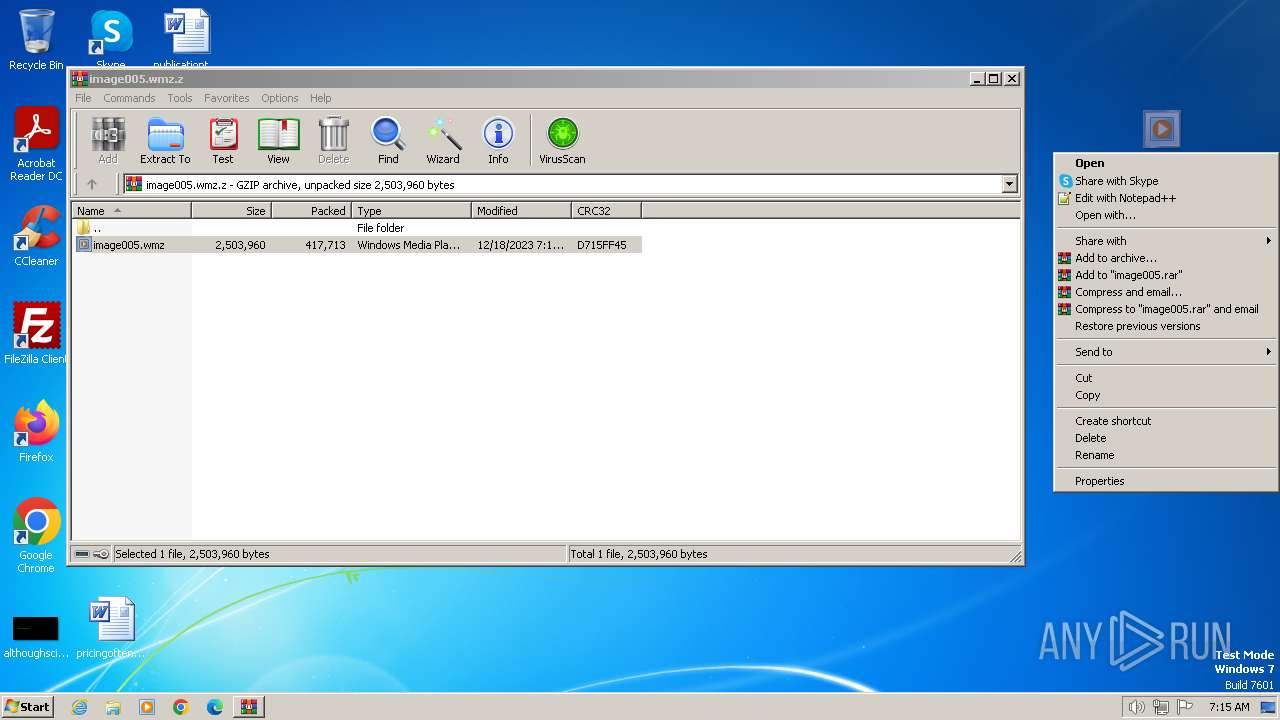Open Windows Explorer folder taskbar icon

coord(113,707)
